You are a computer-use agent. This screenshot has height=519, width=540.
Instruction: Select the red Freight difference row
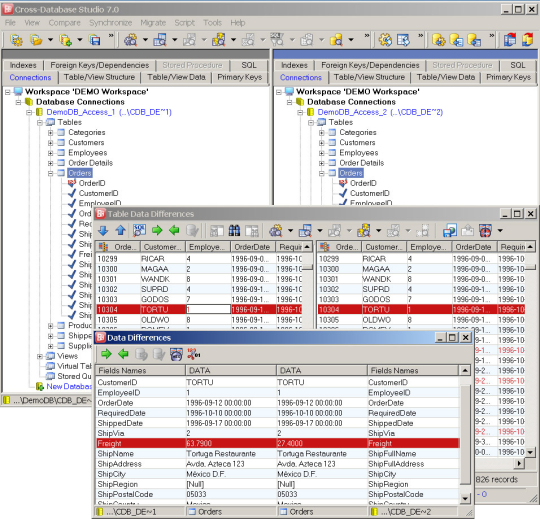(x=277, y=443)
